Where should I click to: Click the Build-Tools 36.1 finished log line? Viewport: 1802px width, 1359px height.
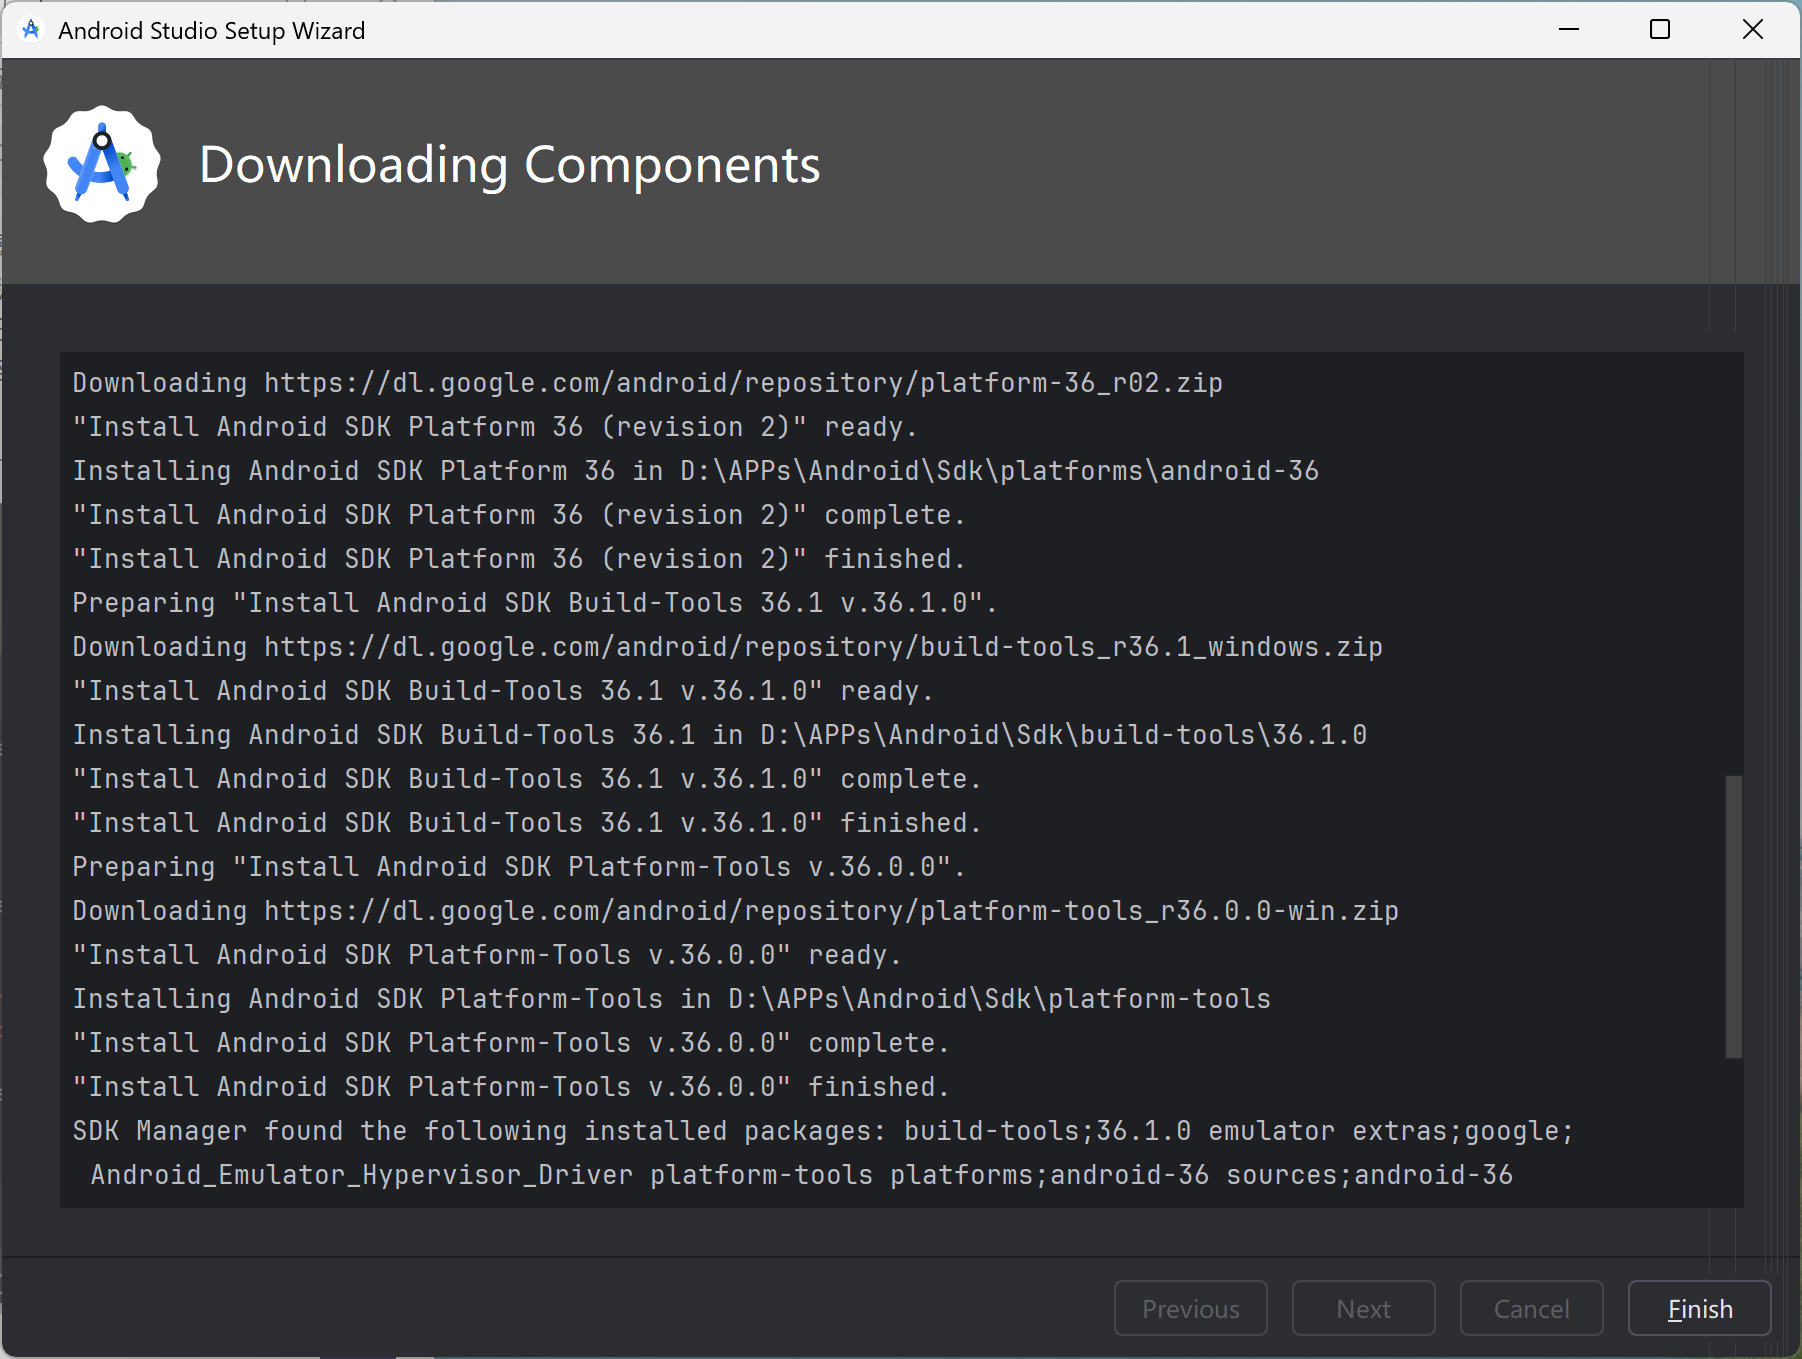525,822
